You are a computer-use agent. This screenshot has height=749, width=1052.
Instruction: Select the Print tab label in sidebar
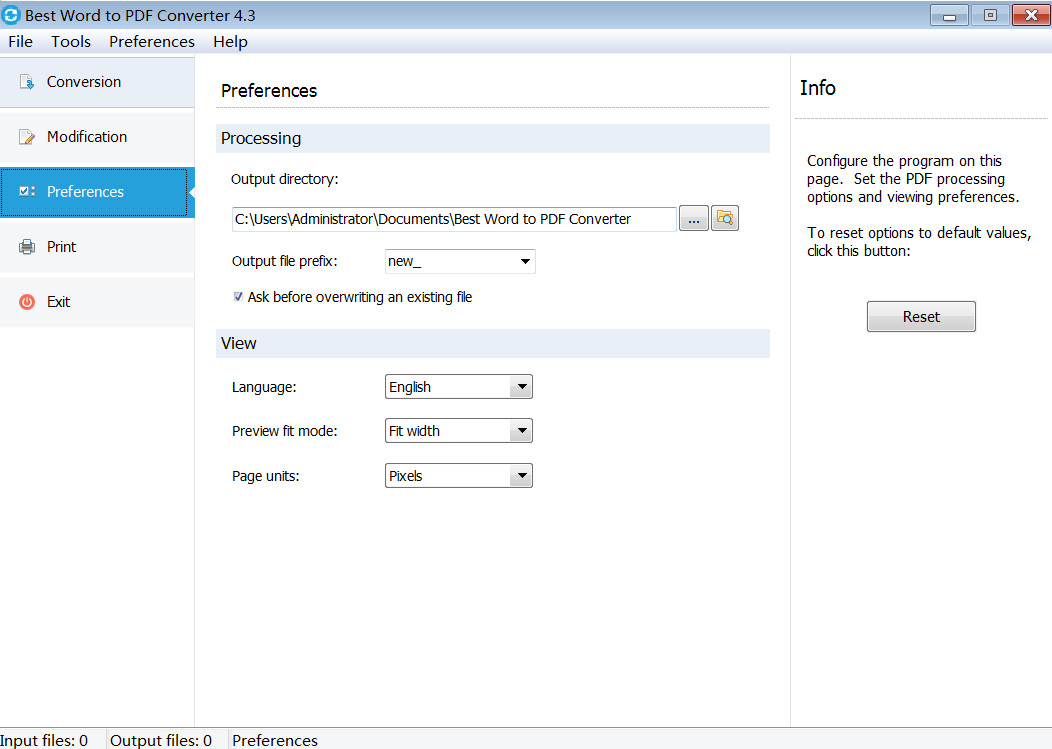pyautogui.click(x=62, y=247)
